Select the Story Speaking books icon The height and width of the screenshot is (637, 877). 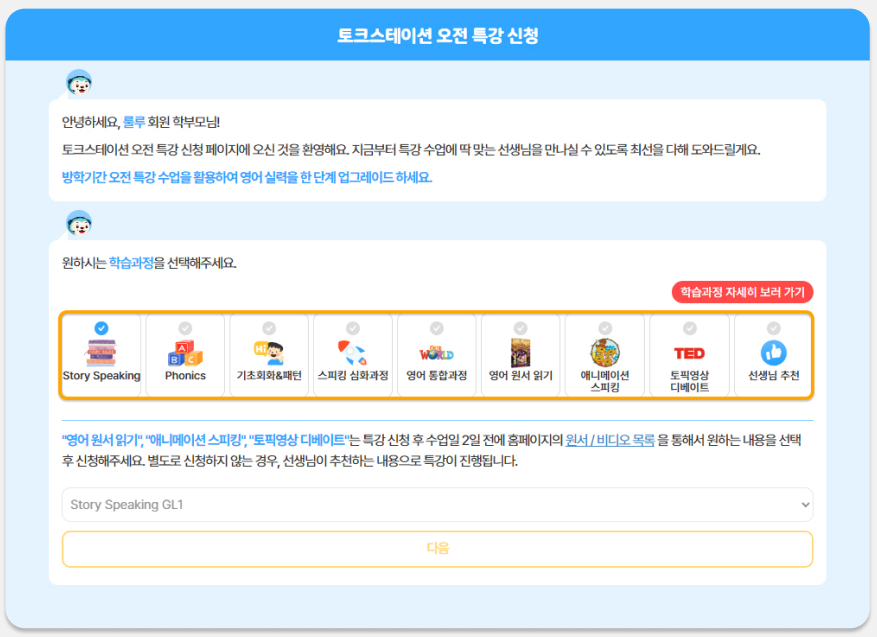click(101, 353)
